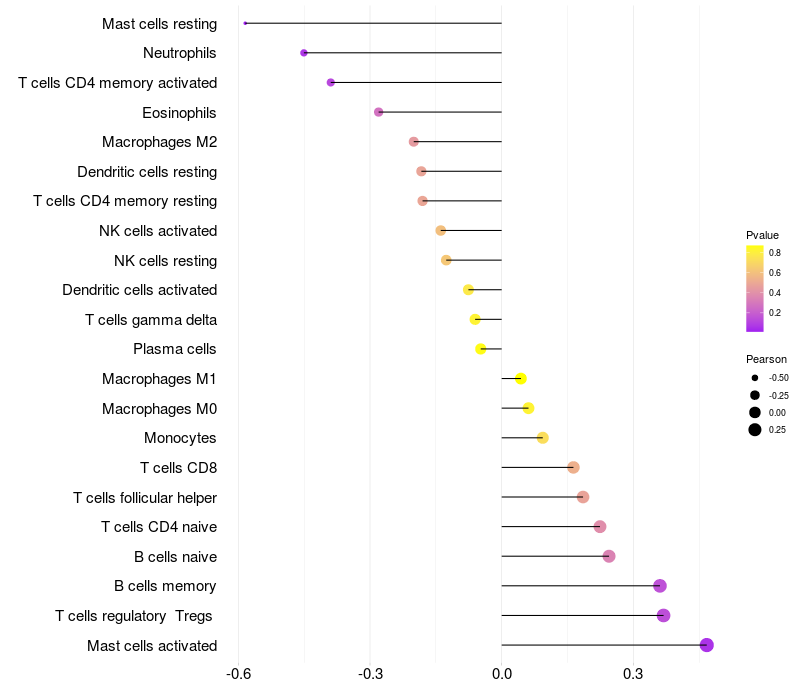
Task: Click the T cells regulatory Tregs dot
Action: 663,616
